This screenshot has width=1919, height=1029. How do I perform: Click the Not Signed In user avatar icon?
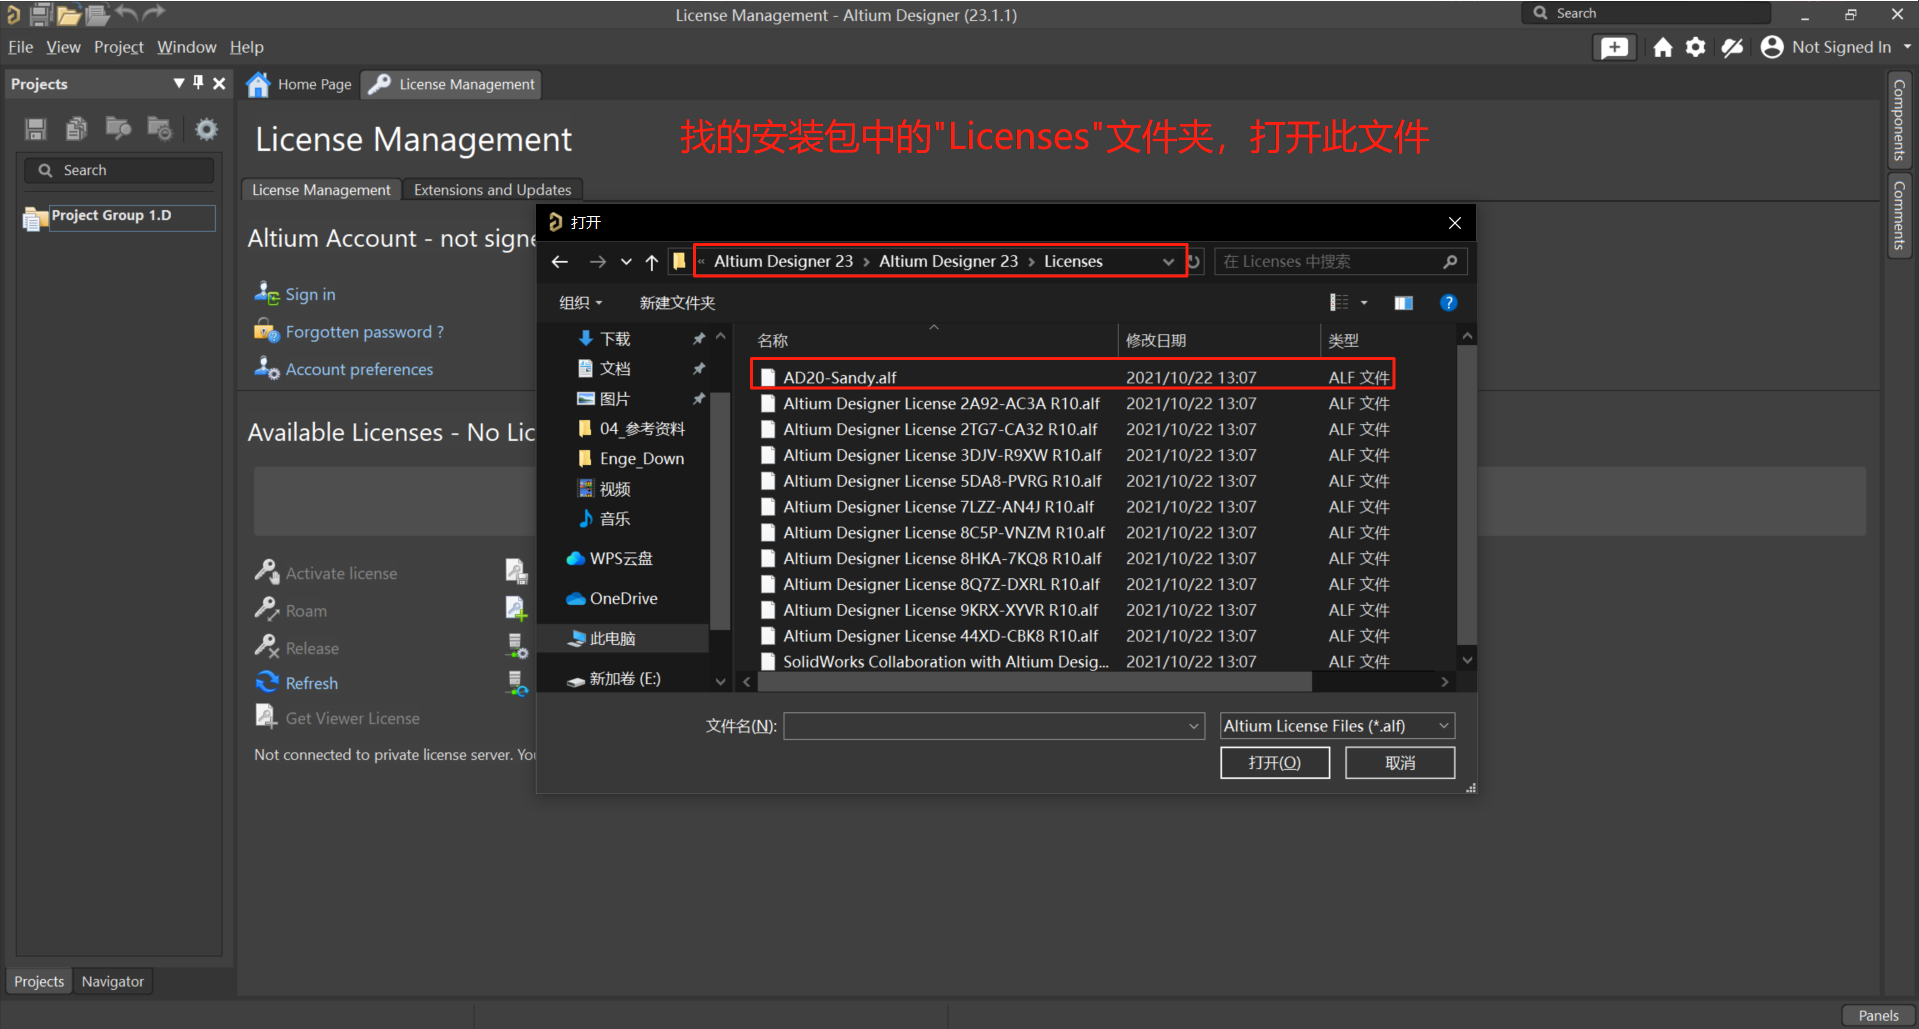1771,47
